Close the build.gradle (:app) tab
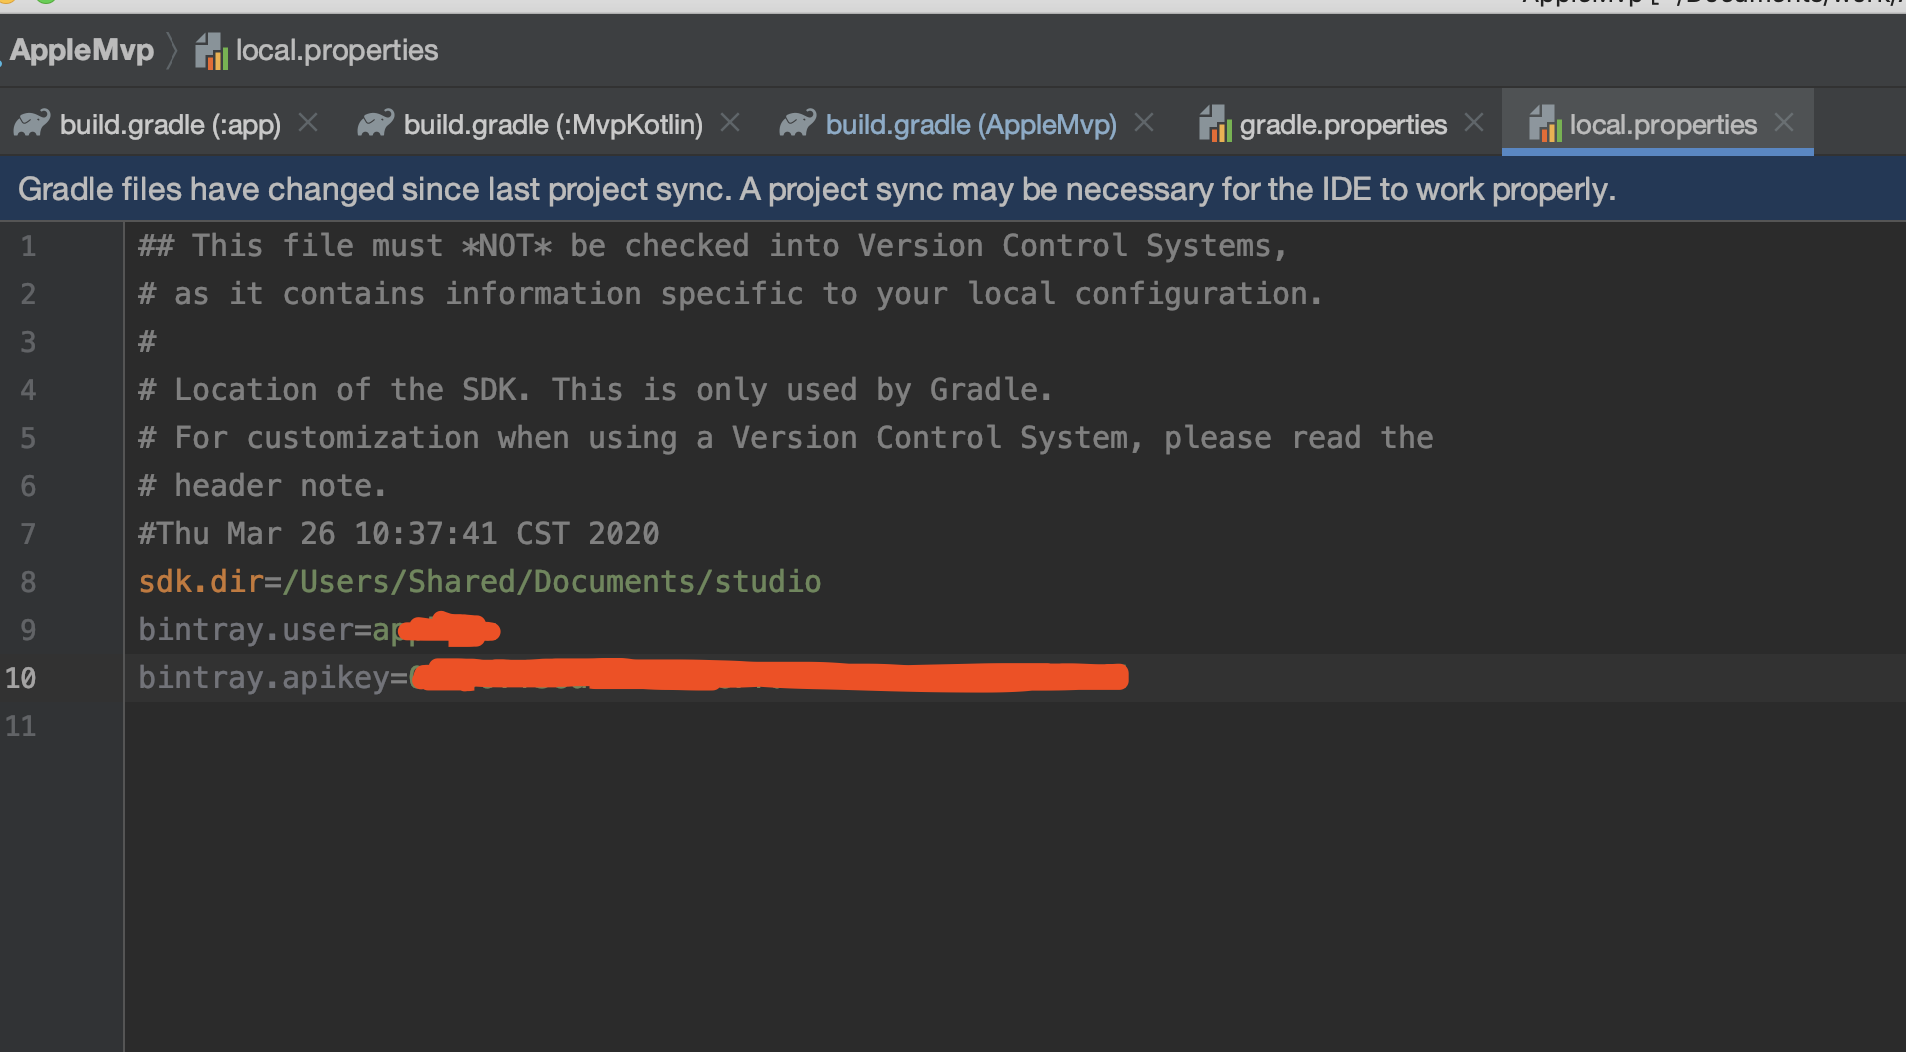This screenshot has width=1906, height=1052. 308,123
